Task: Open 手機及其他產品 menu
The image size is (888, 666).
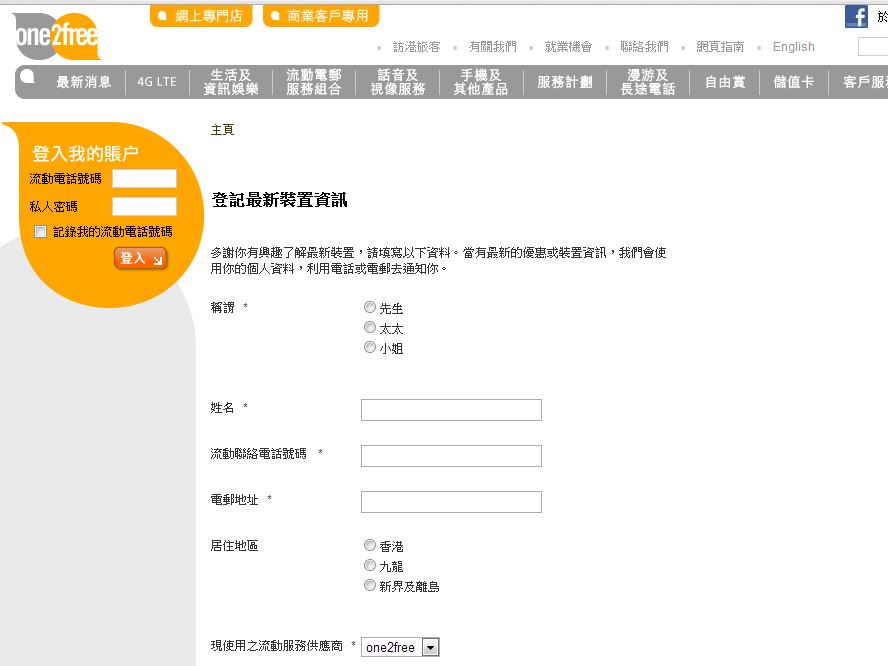Action: coord(481,82)
